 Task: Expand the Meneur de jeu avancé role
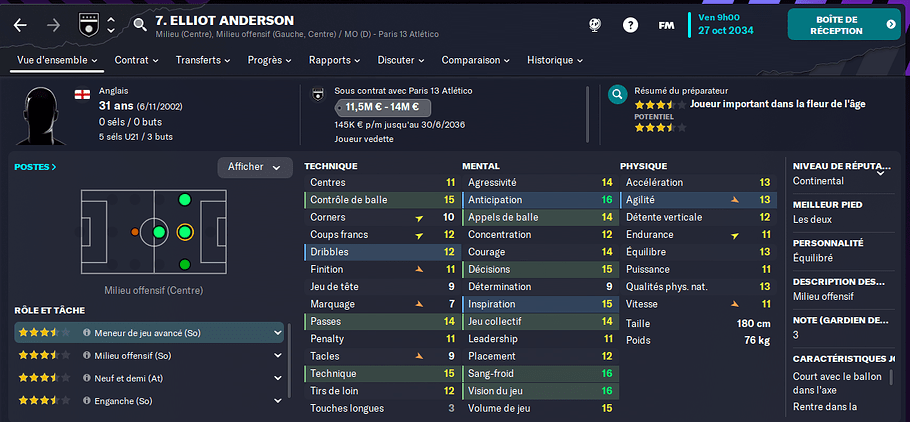(277, 333)
